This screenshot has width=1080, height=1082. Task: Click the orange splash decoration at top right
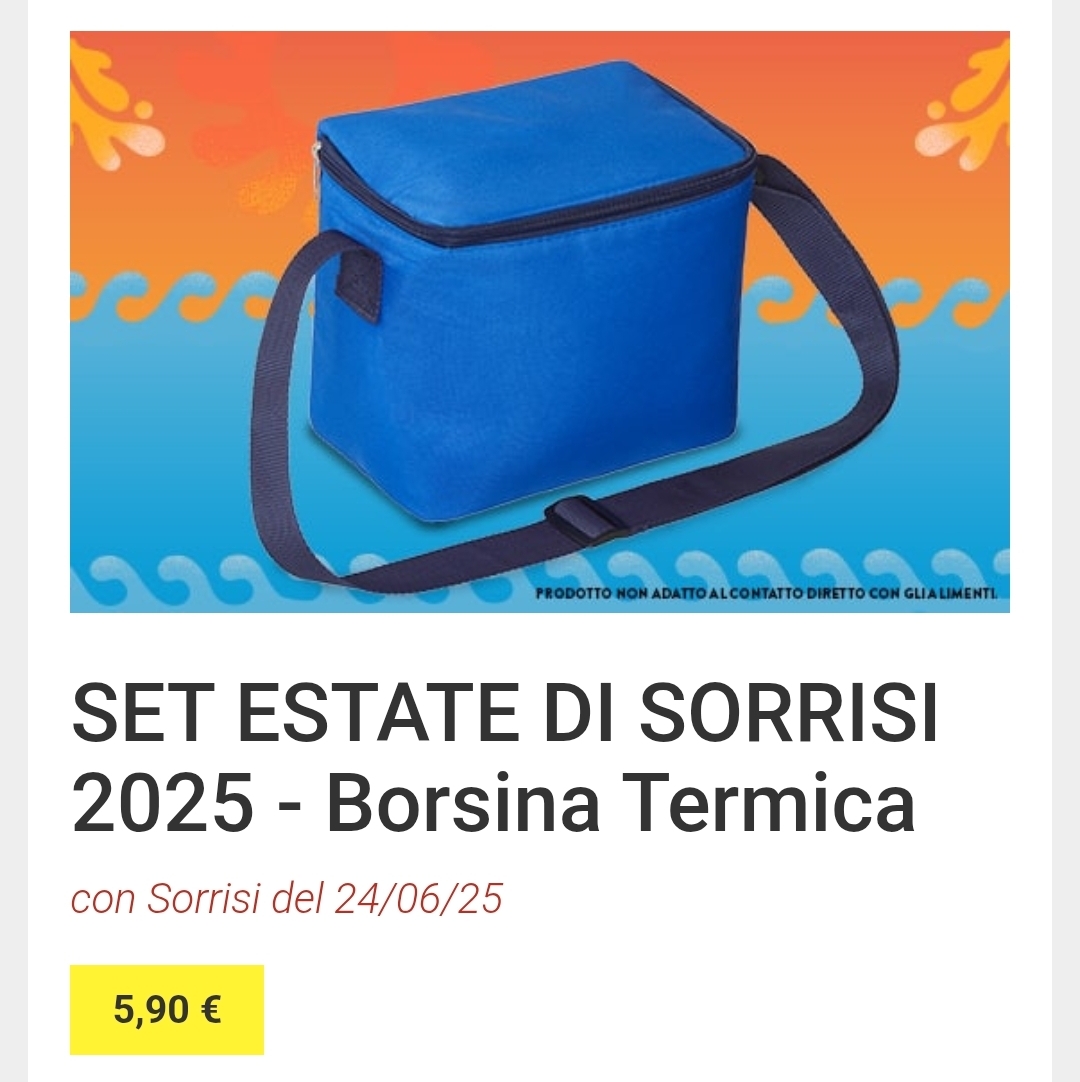(x=964, y=104)
